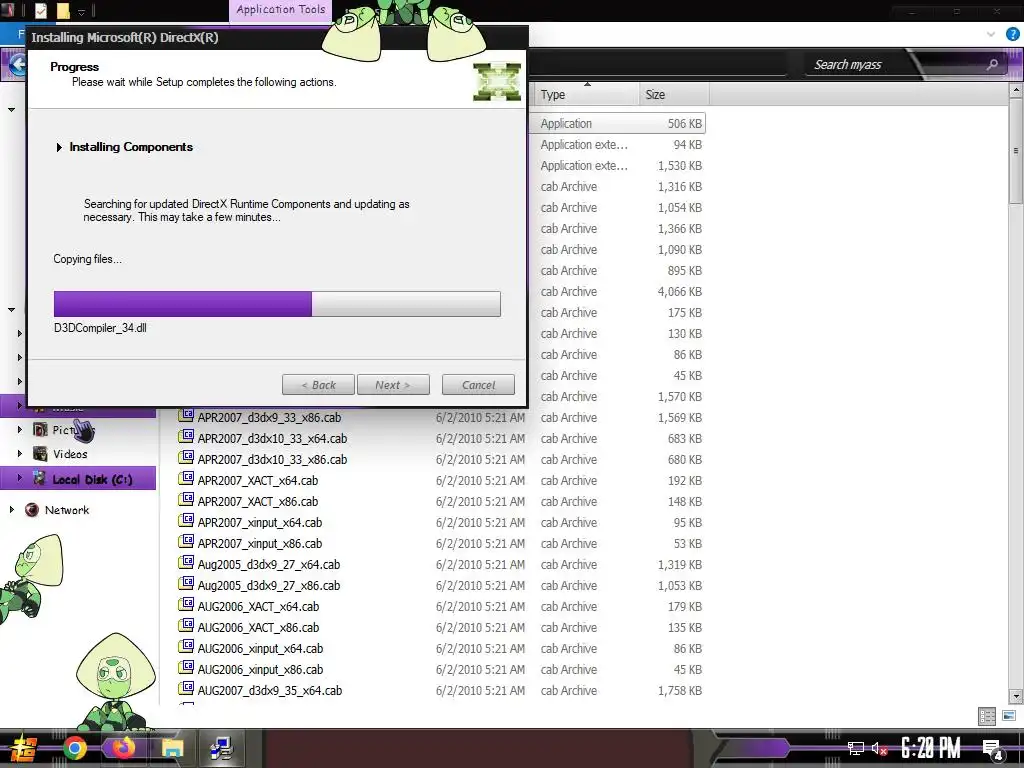Click the file list vertical scrollbar thumb

click(1016, 151)
